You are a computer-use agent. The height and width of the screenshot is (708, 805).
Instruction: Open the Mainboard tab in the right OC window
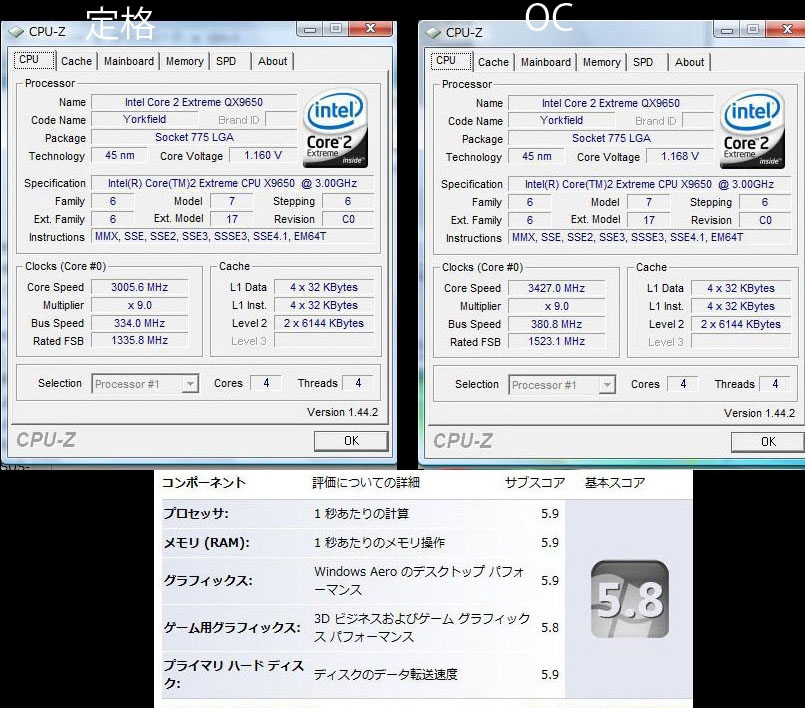pos(546,62)
